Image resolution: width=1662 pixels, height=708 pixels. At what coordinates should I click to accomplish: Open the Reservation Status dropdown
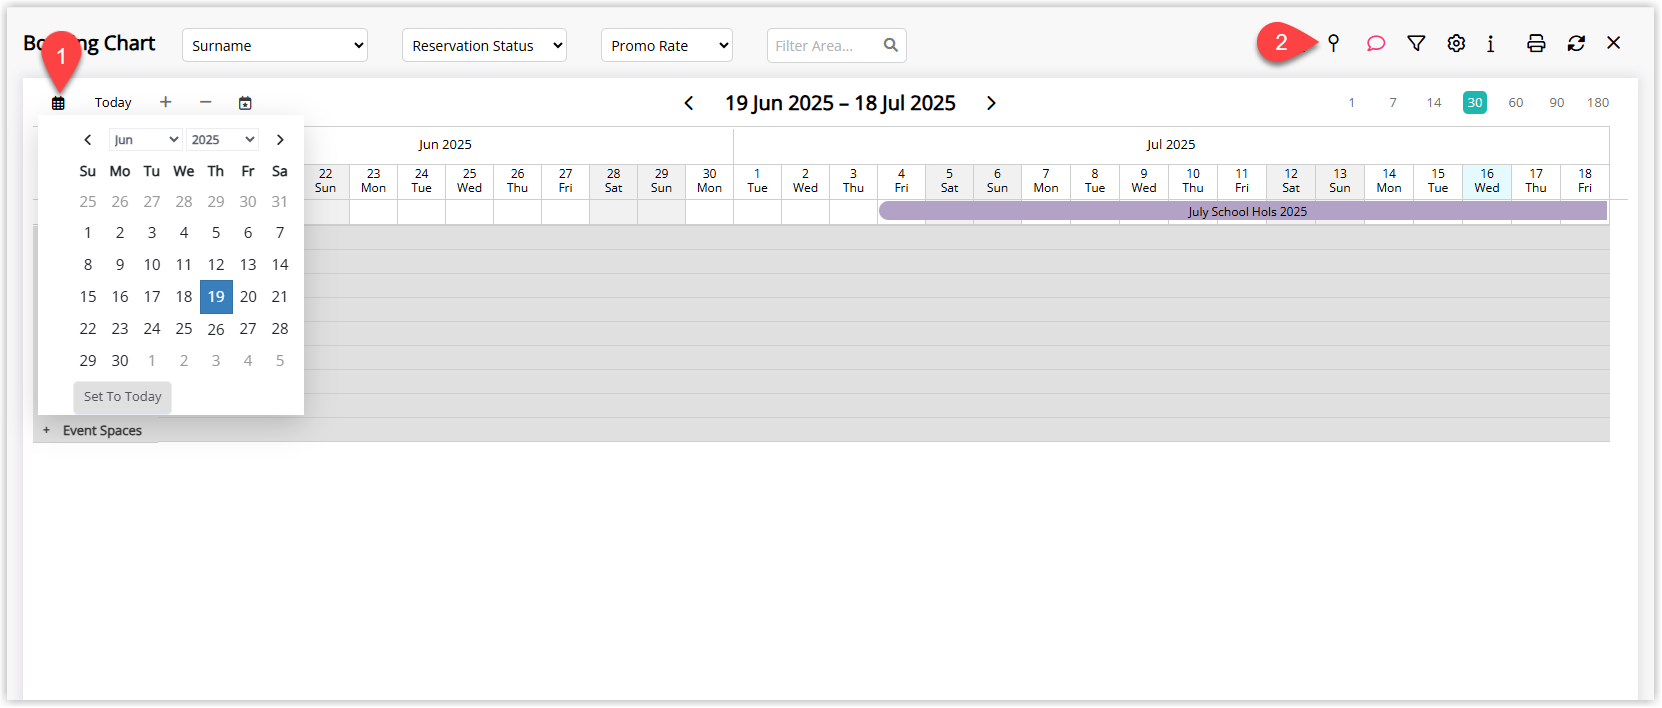tap(484, 45)
